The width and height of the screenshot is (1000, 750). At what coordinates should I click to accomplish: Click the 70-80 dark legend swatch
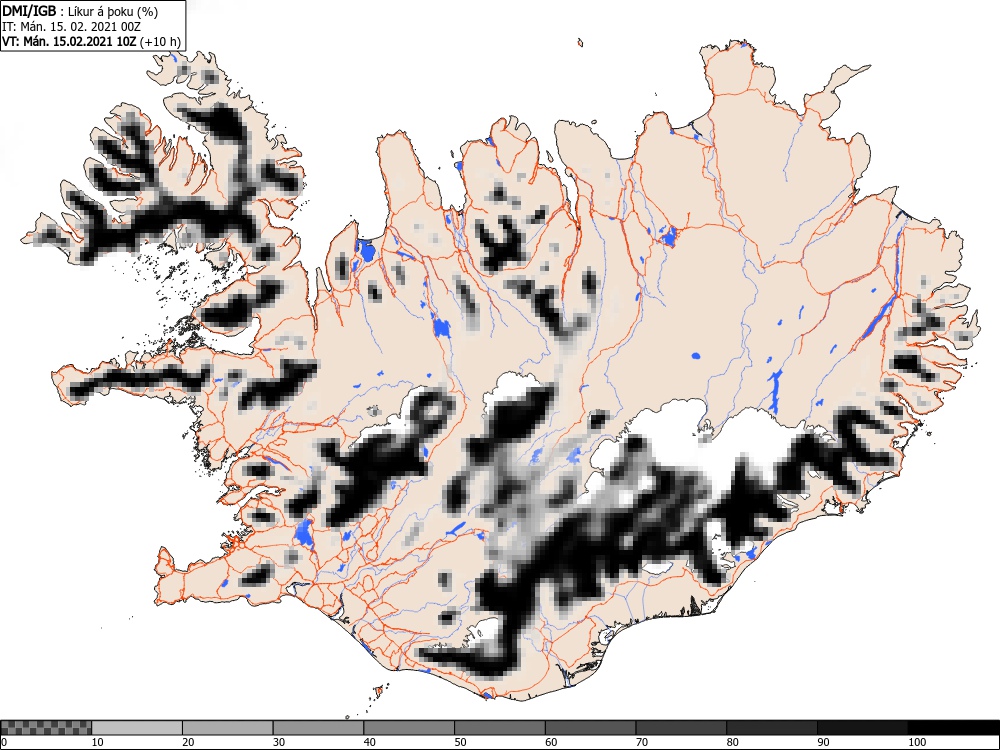pos(681,728)
